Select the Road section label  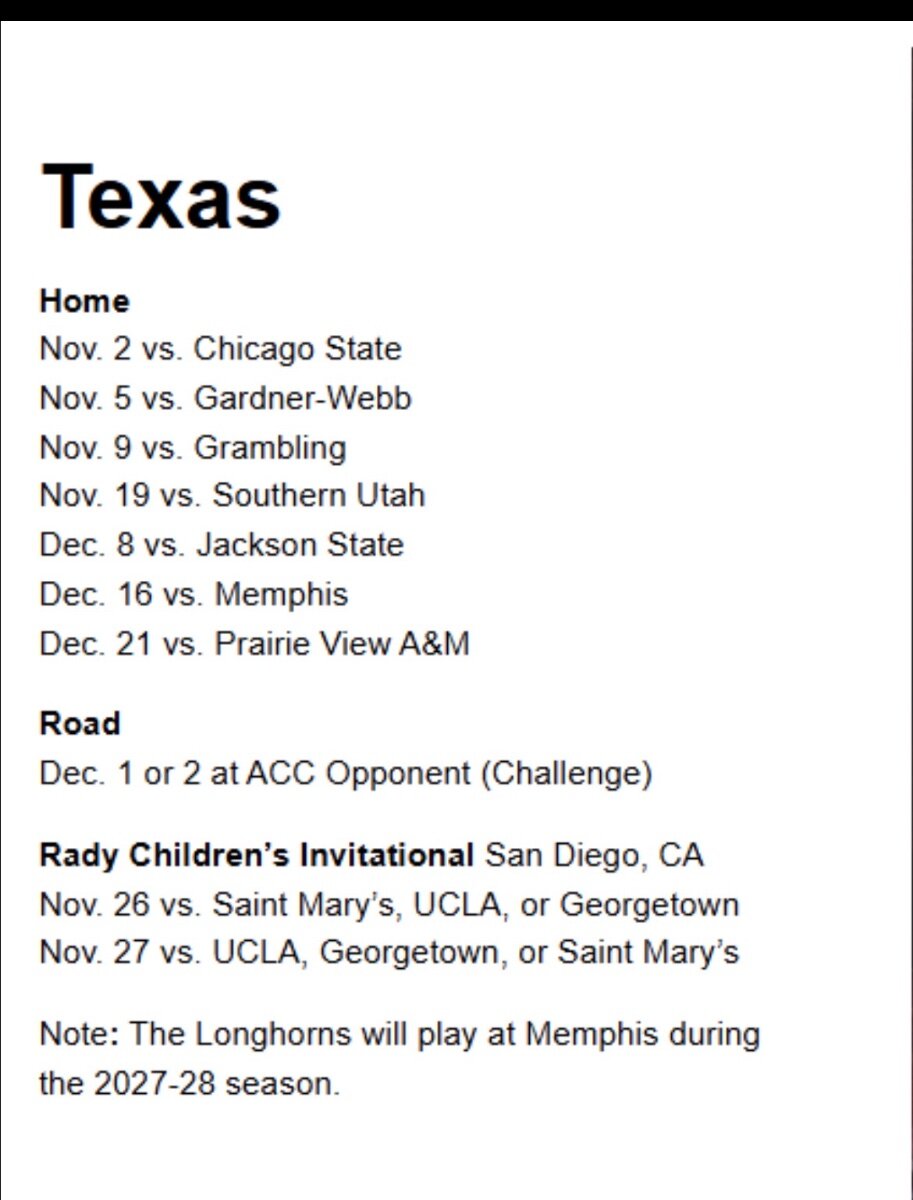click(80, 723)
